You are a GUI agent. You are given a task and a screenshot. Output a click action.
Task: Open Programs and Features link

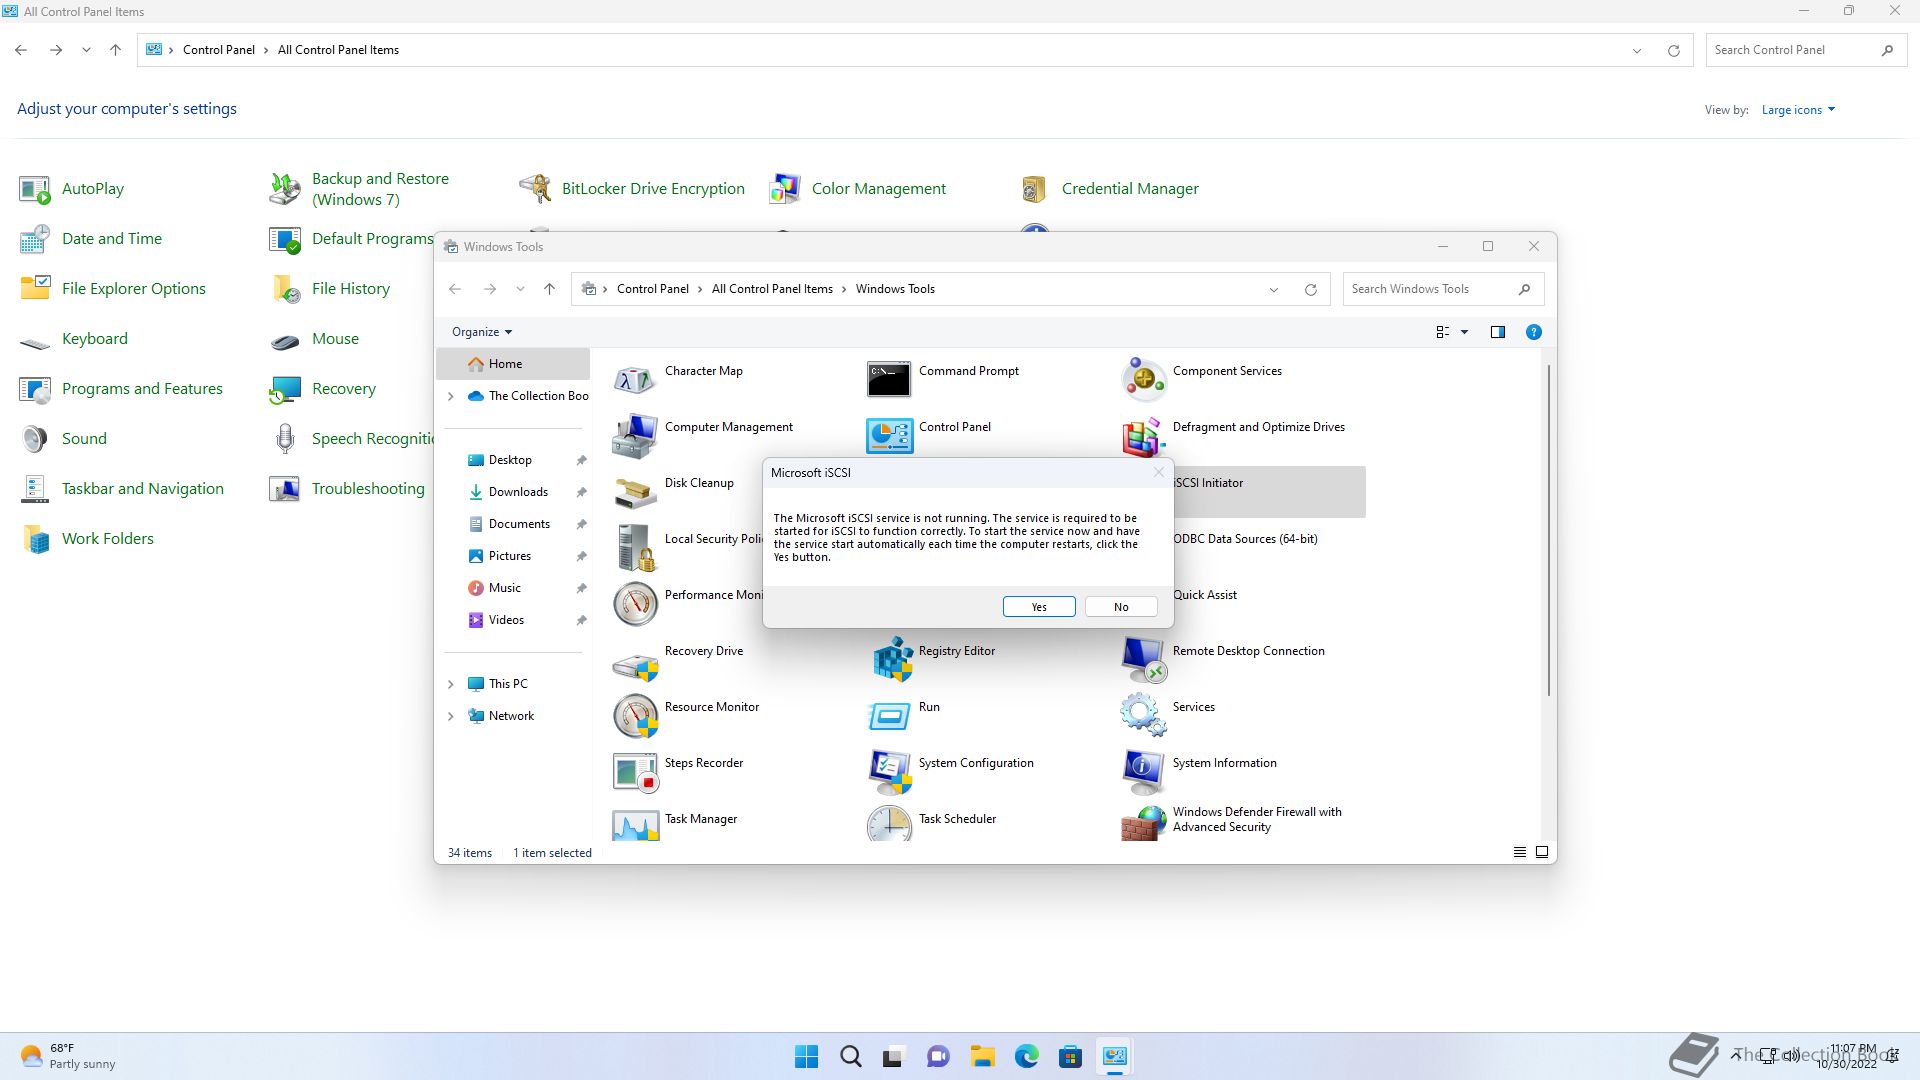[x=142, y=389]
